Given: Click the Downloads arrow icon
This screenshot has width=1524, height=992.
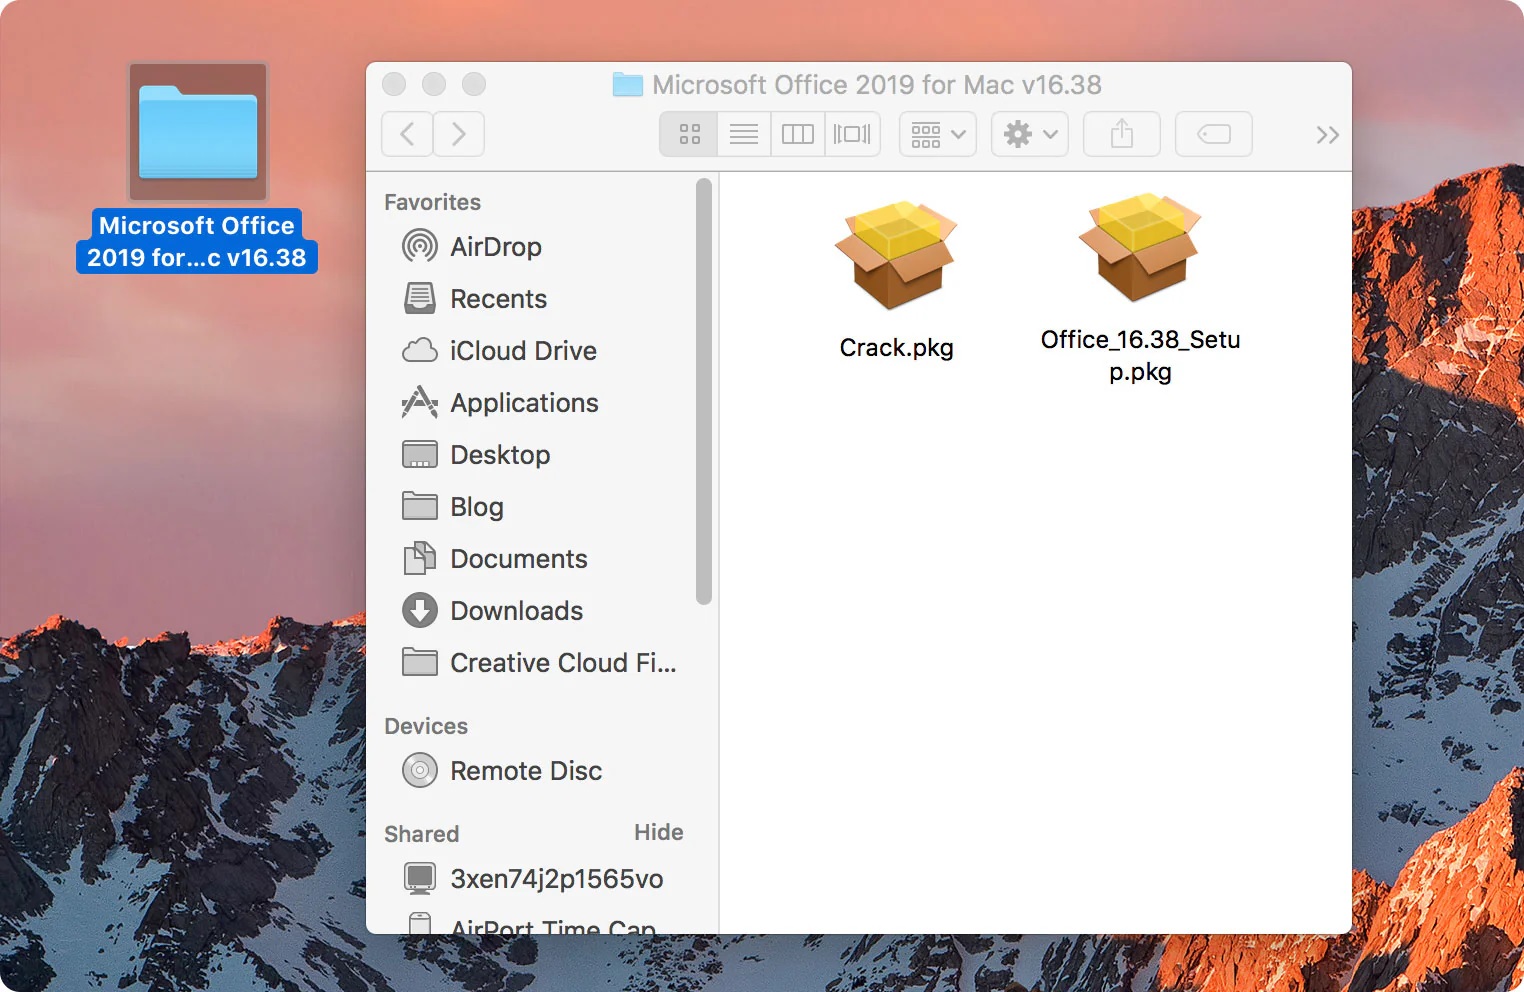Looking at the screenshot, I should [x=420, y=610].
